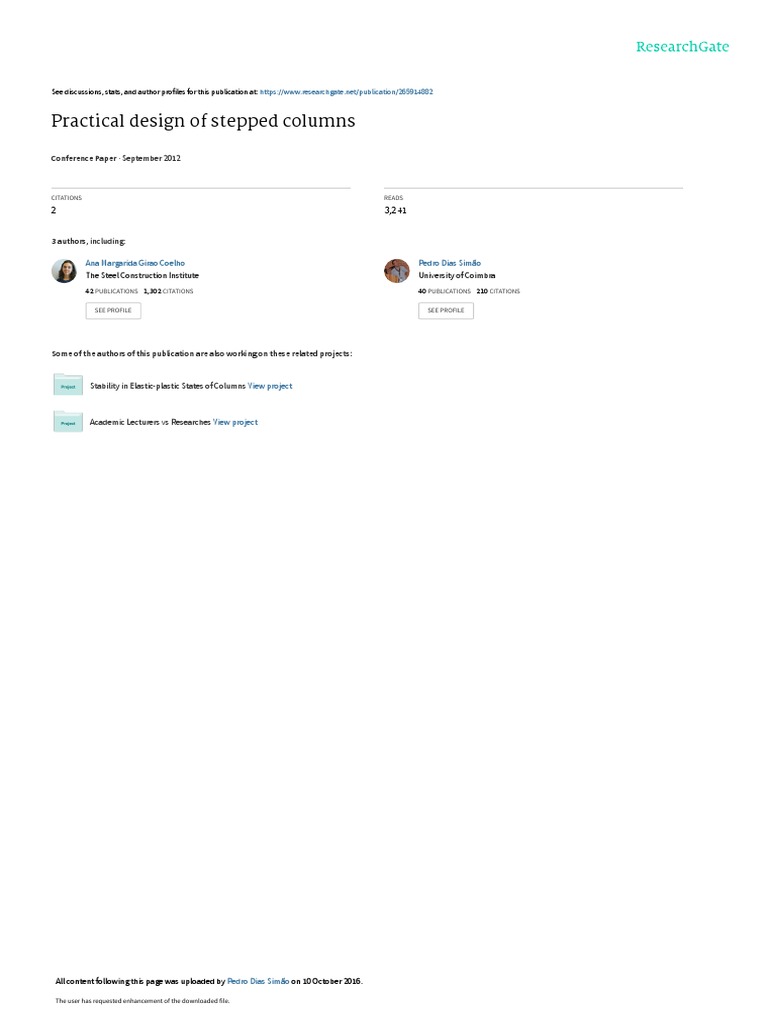View project Academic Lecturers vs Researches
This screenshot has height=1024, width=768.
click(x=235, y=423)
